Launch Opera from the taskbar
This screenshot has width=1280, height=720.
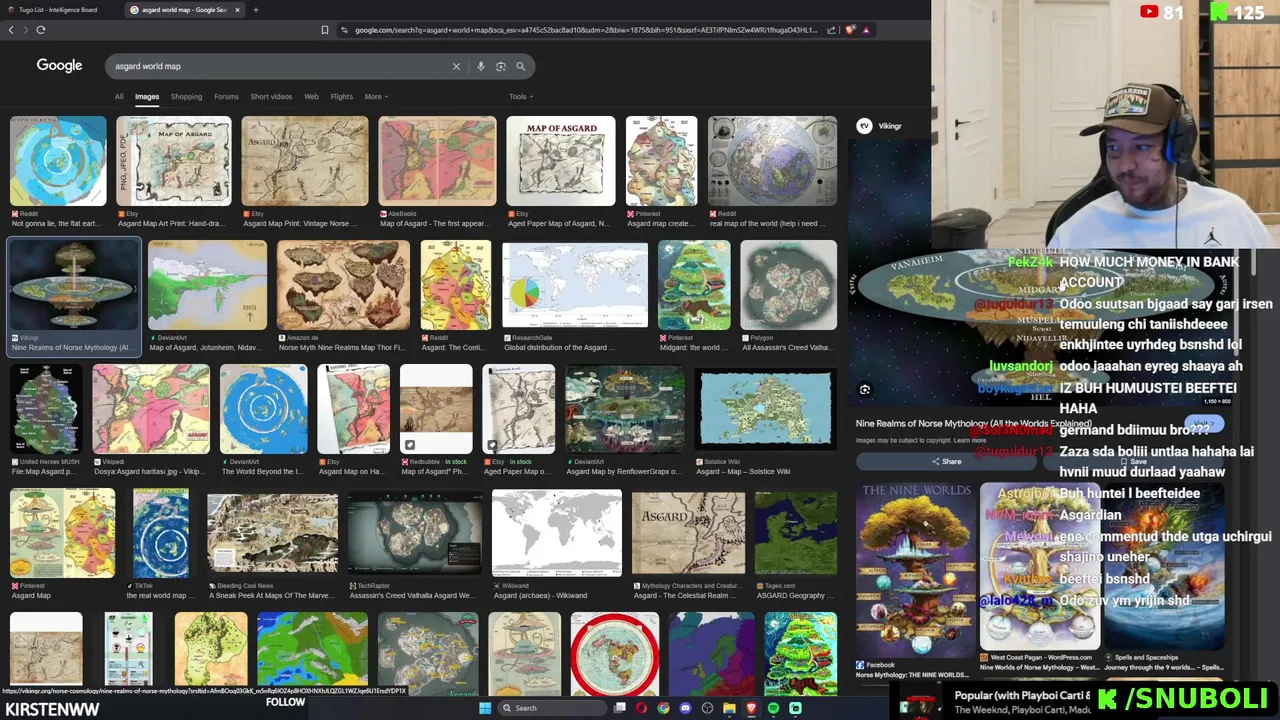tap(642, 708)
